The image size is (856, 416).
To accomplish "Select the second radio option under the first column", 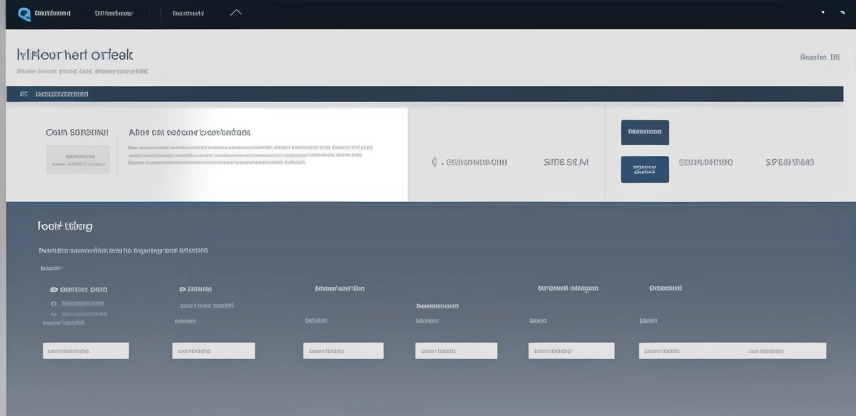I will (54, 302).
